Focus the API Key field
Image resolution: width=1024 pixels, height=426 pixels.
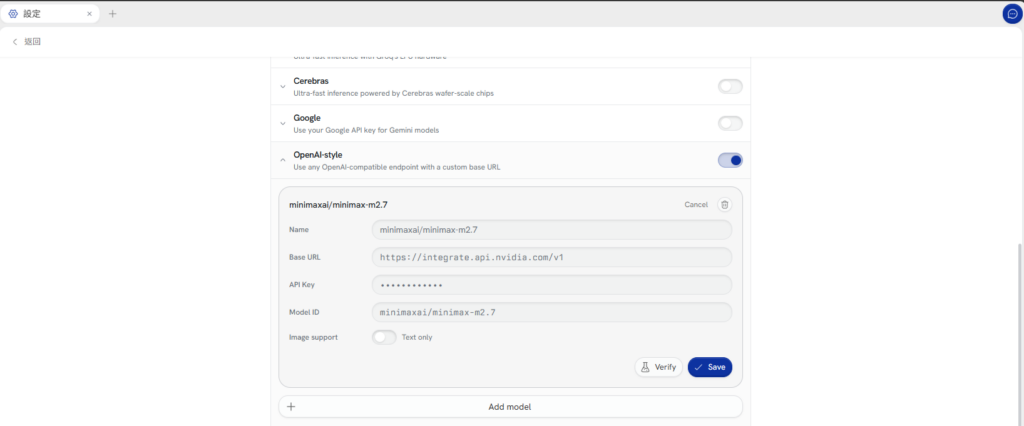click(x=552, y=285)
